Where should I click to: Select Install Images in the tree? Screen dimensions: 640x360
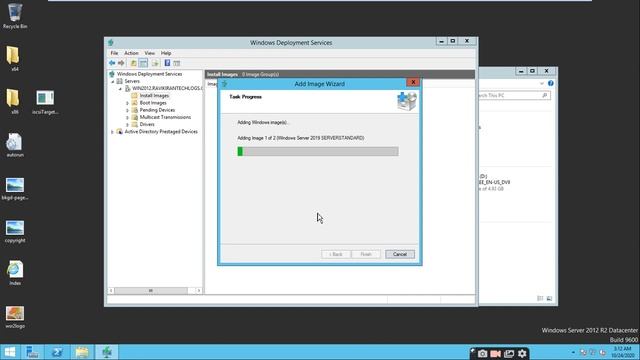tap(154, 96)
